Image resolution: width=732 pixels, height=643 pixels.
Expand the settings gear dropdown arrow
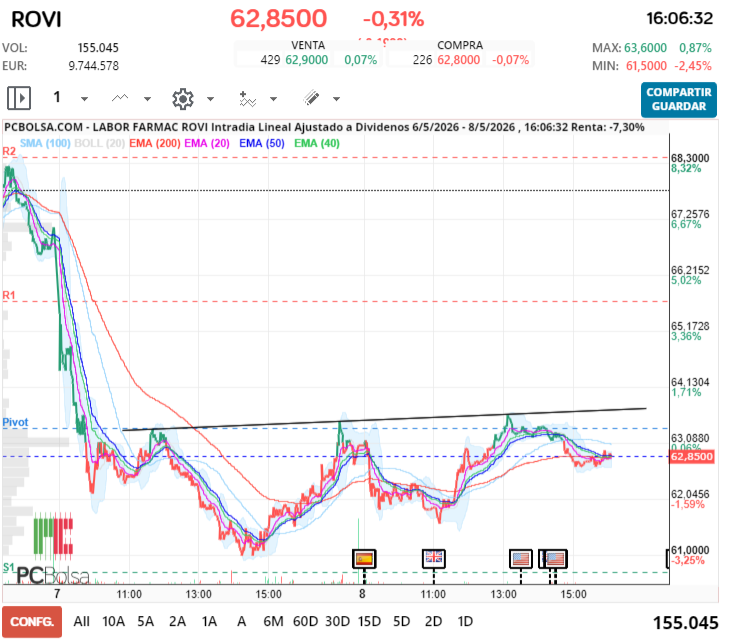211,99
